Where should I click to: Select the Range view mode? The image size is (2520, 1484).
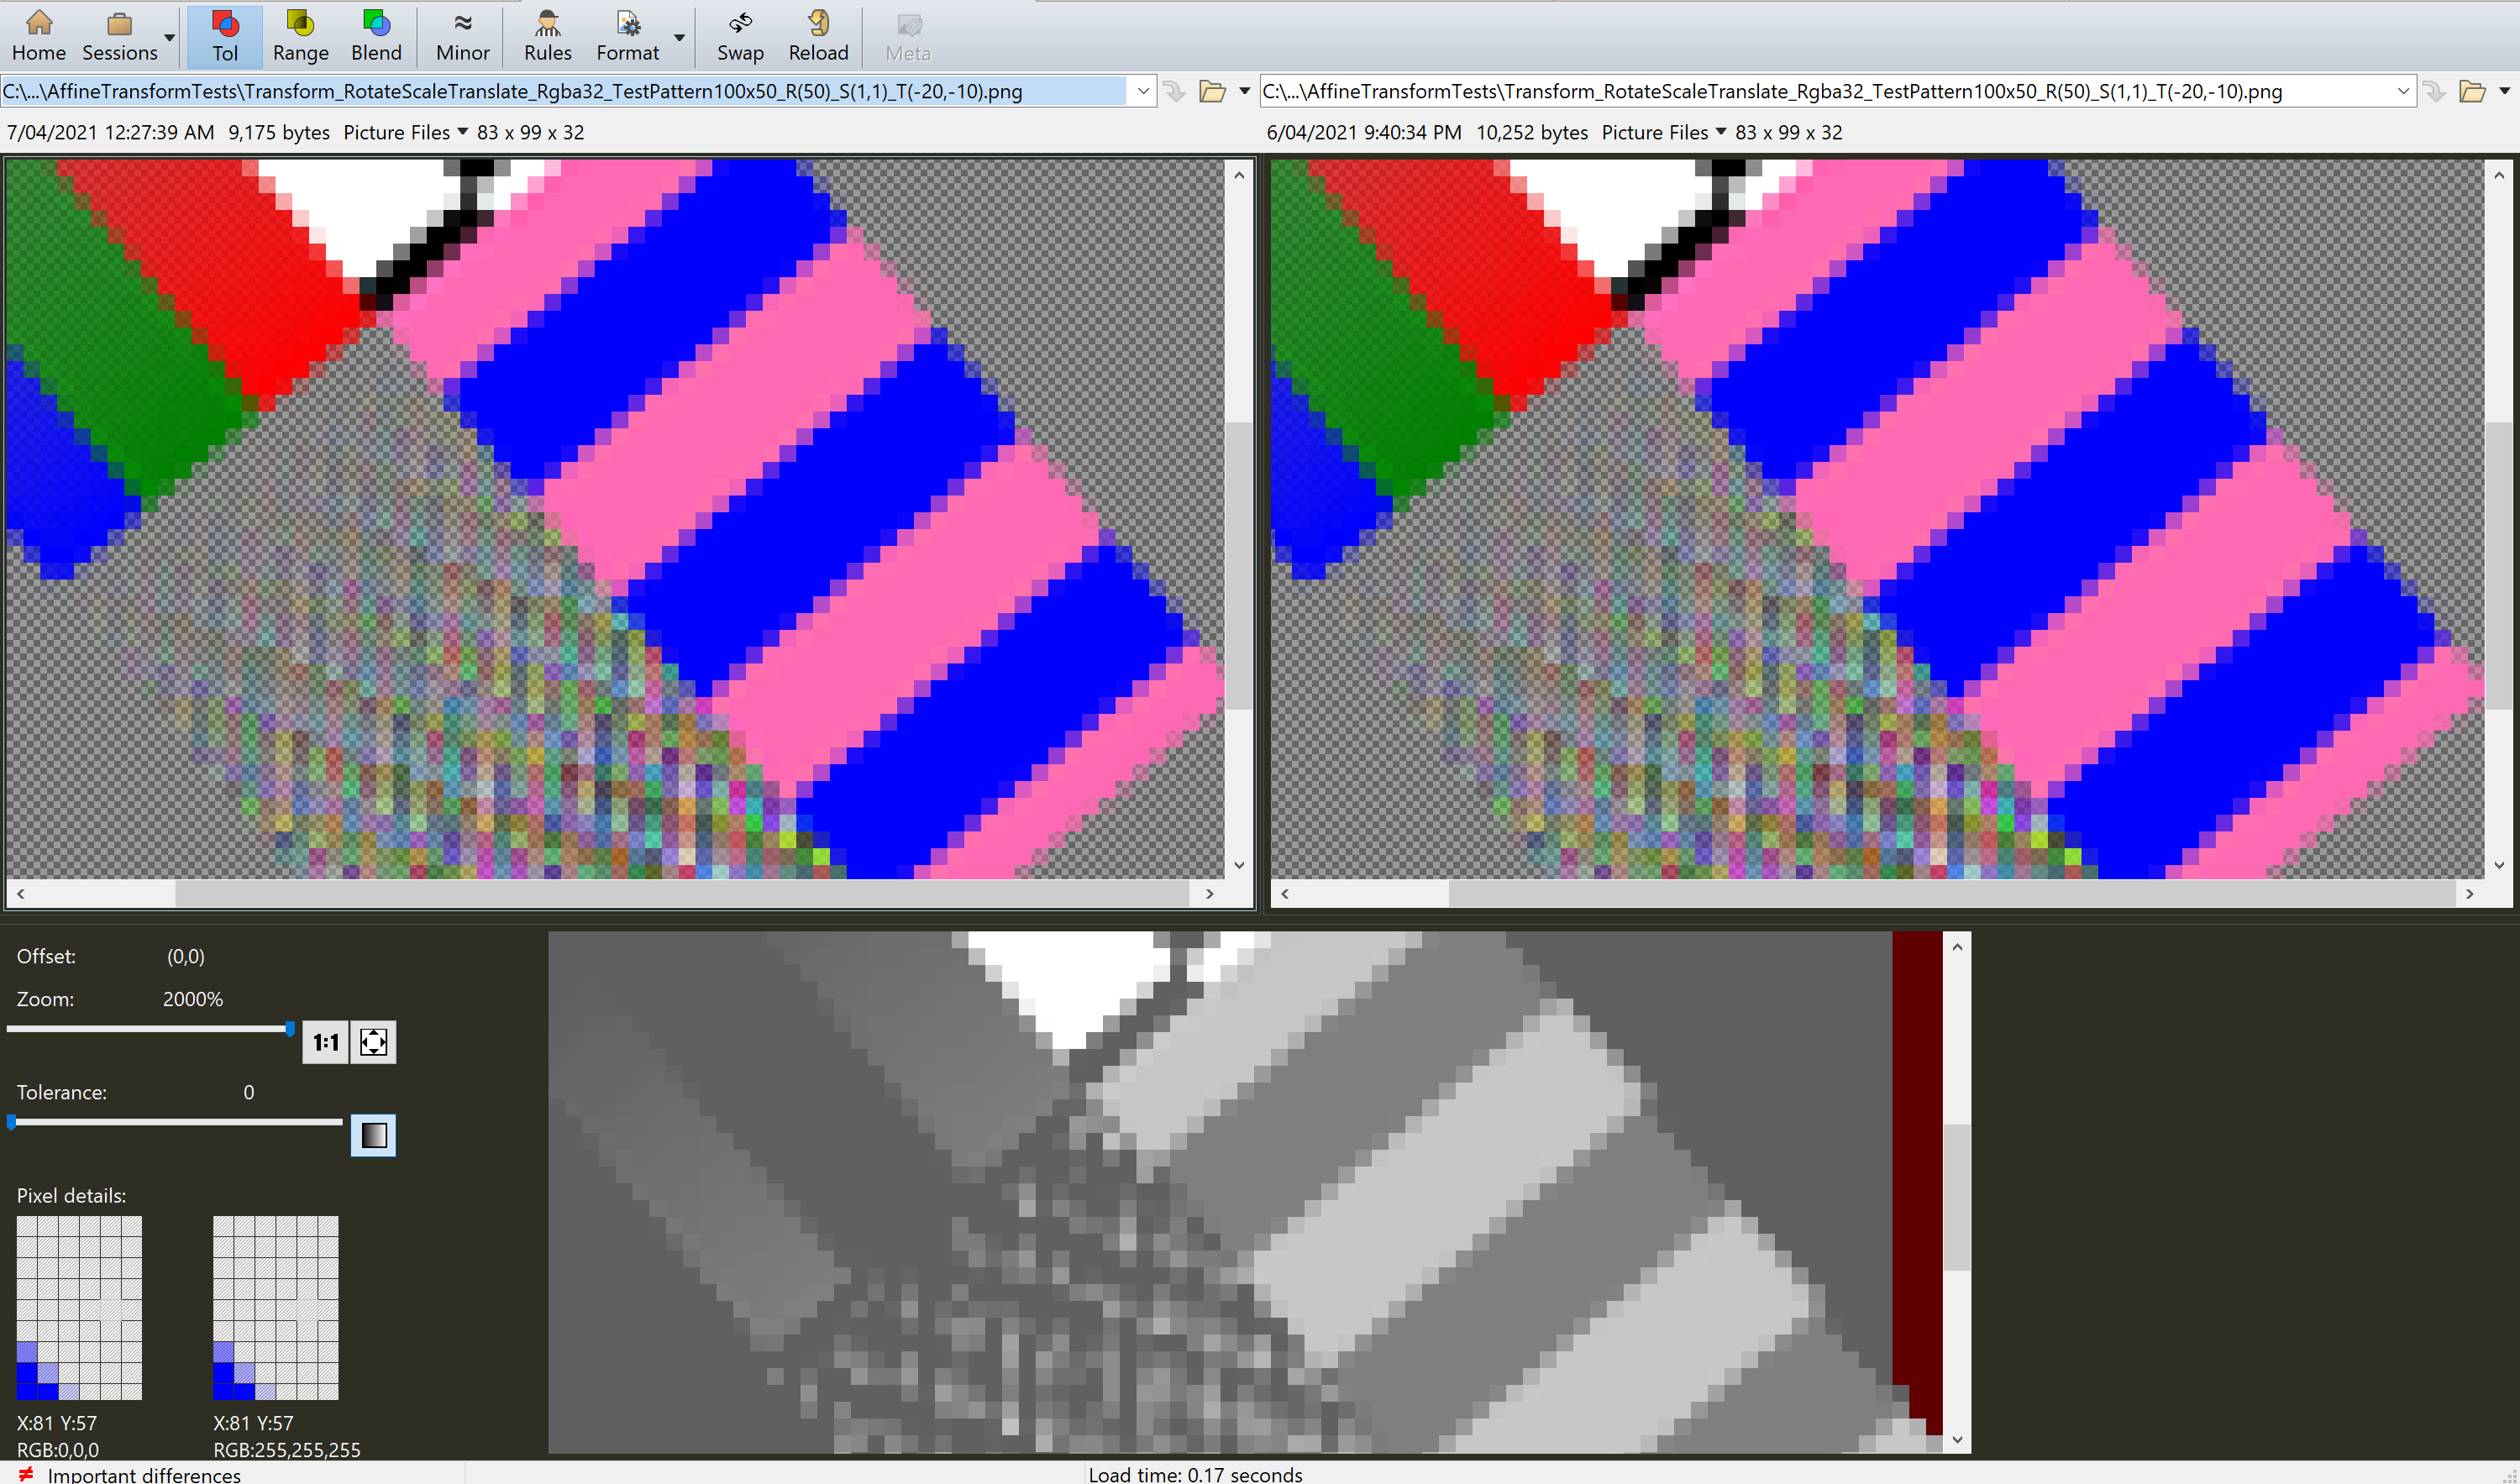pos(300,36)
